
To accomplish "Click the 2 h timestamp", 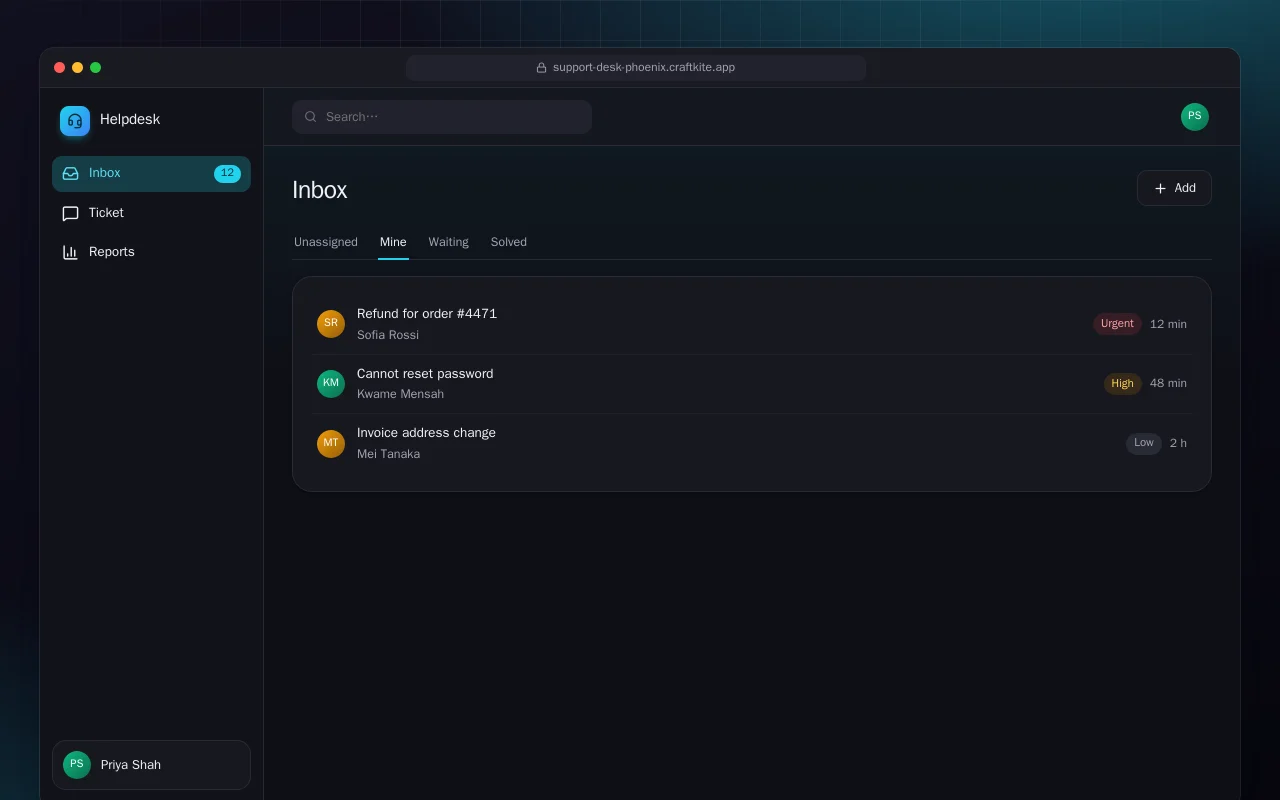I will click(x=1178, y=443).
